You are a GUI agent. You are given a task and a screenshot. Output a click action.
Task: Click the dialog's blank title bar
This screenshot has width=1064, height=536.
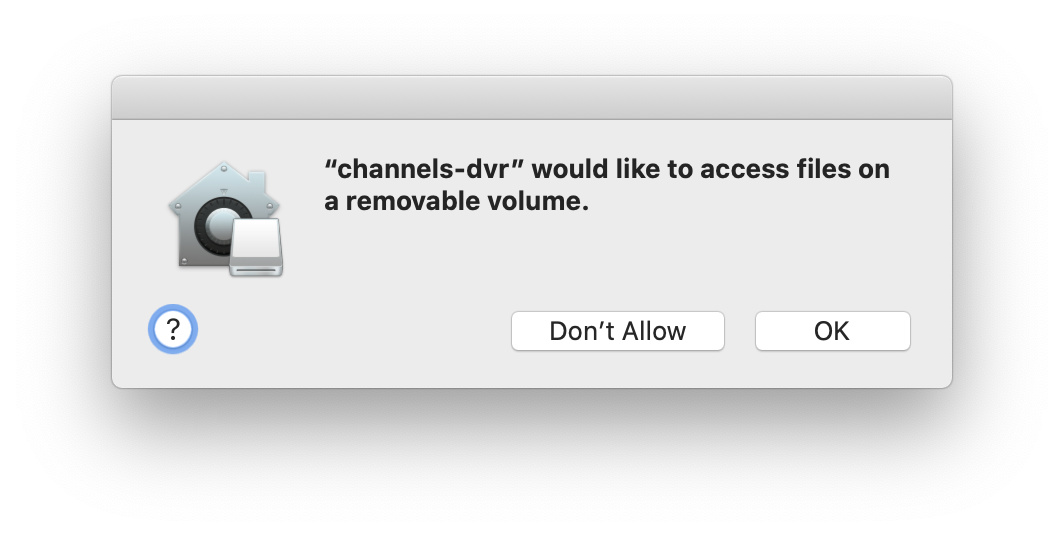[x=531, y=98]
